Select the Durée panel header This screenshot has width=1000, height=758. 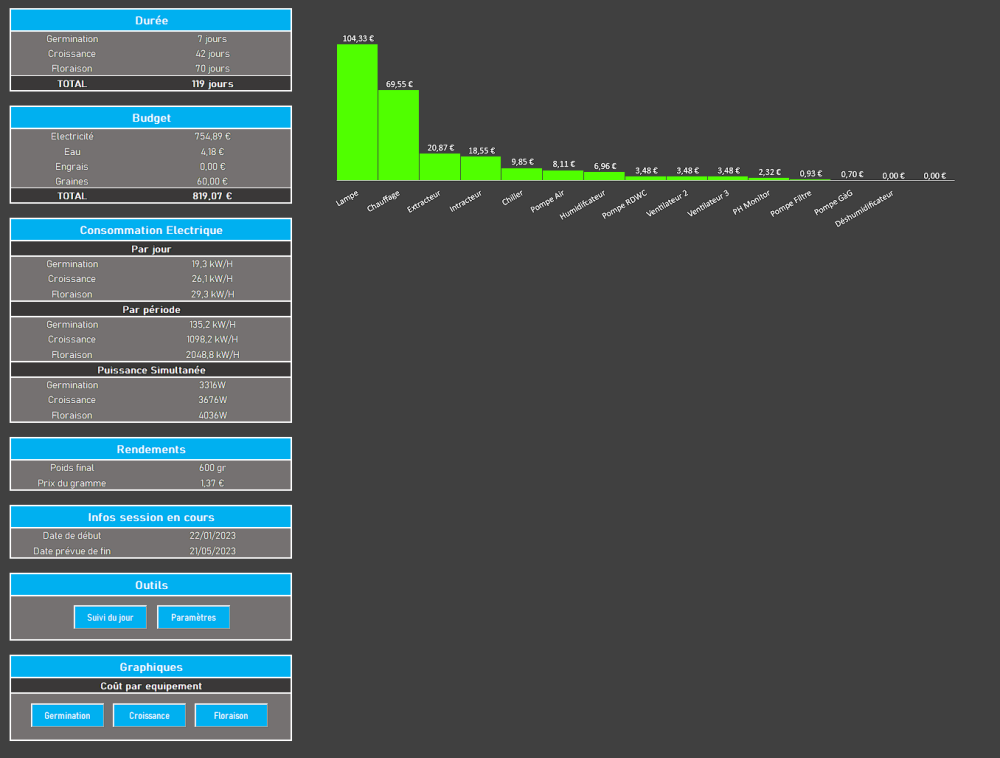(151, 20)
